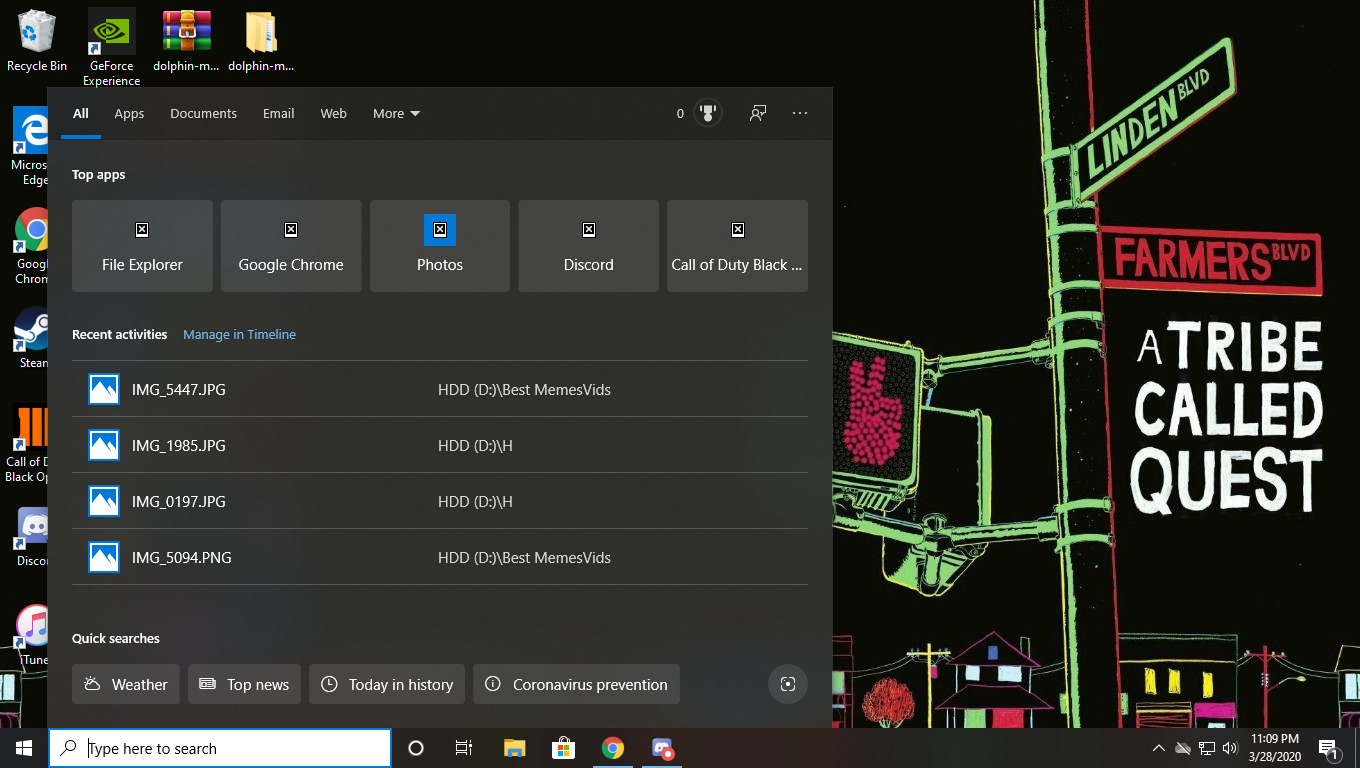Open Call of Duty Black Ops desktop shortcut
Screen dimensions: 1360x768
pyautogui.click(x=28, y=443)
